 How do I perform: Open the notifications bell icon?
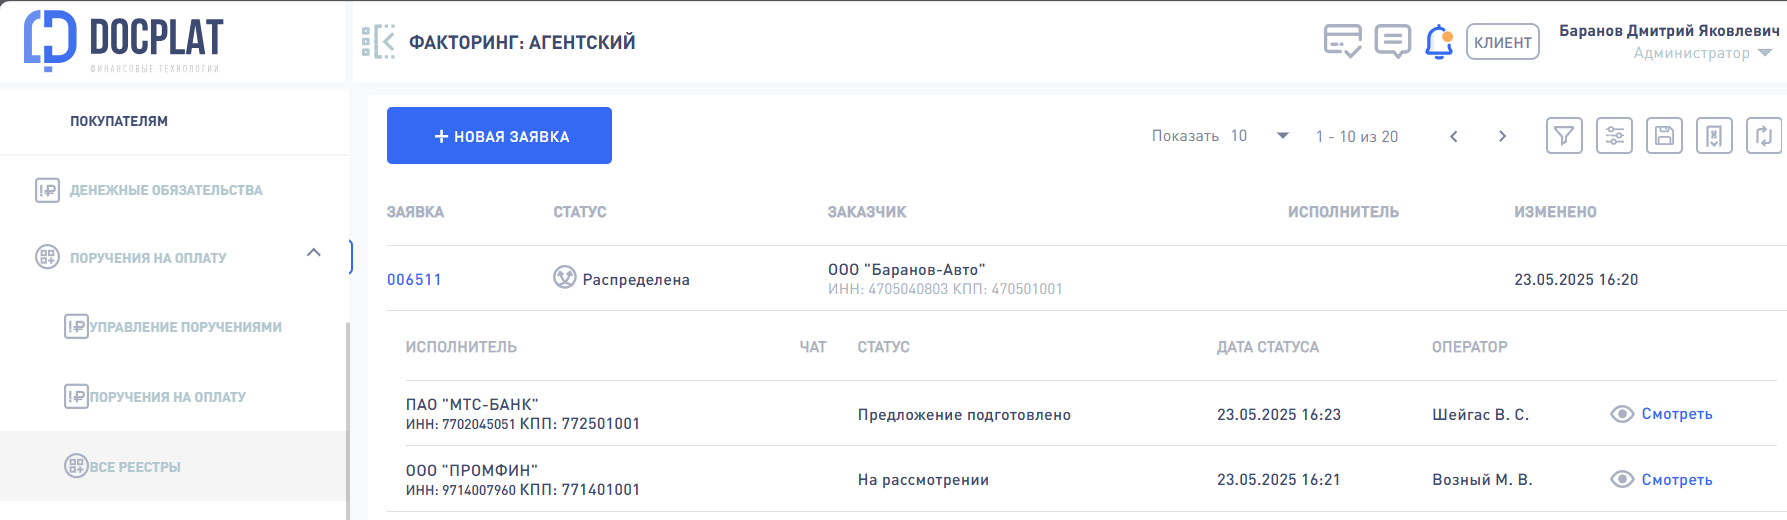(1439, 42)
